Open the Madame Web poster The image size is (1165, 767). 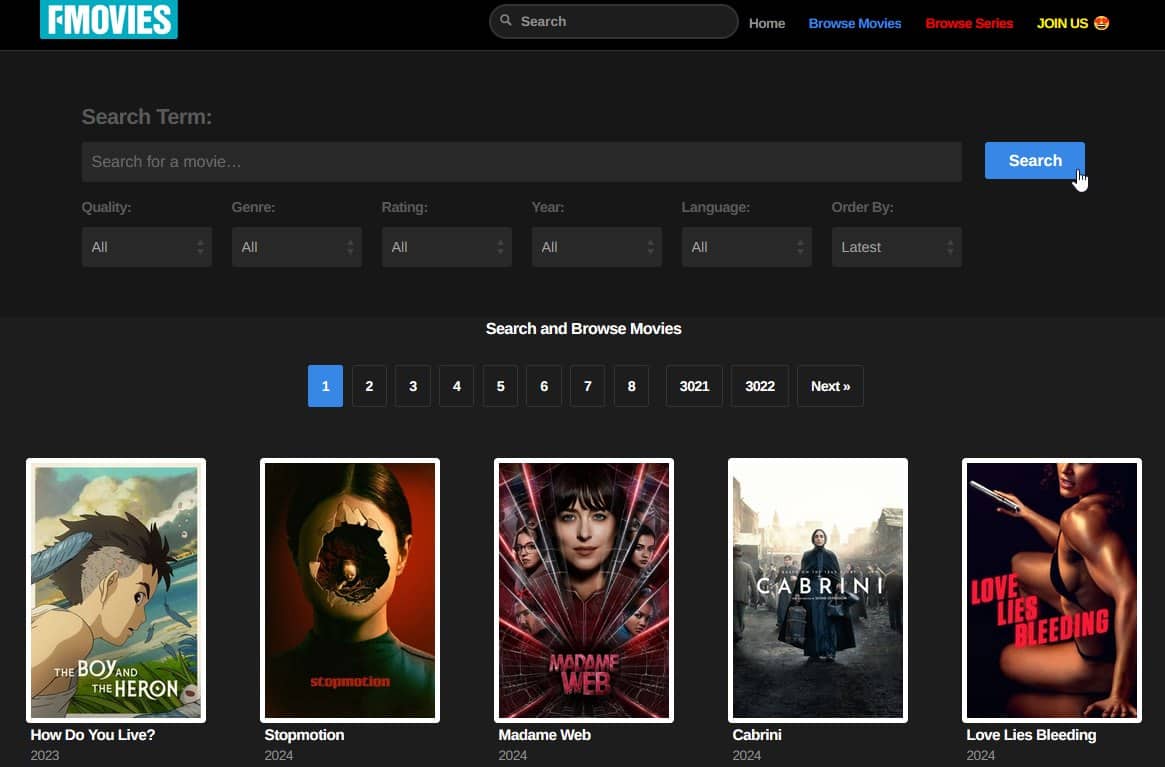click(x=584, y=590)
